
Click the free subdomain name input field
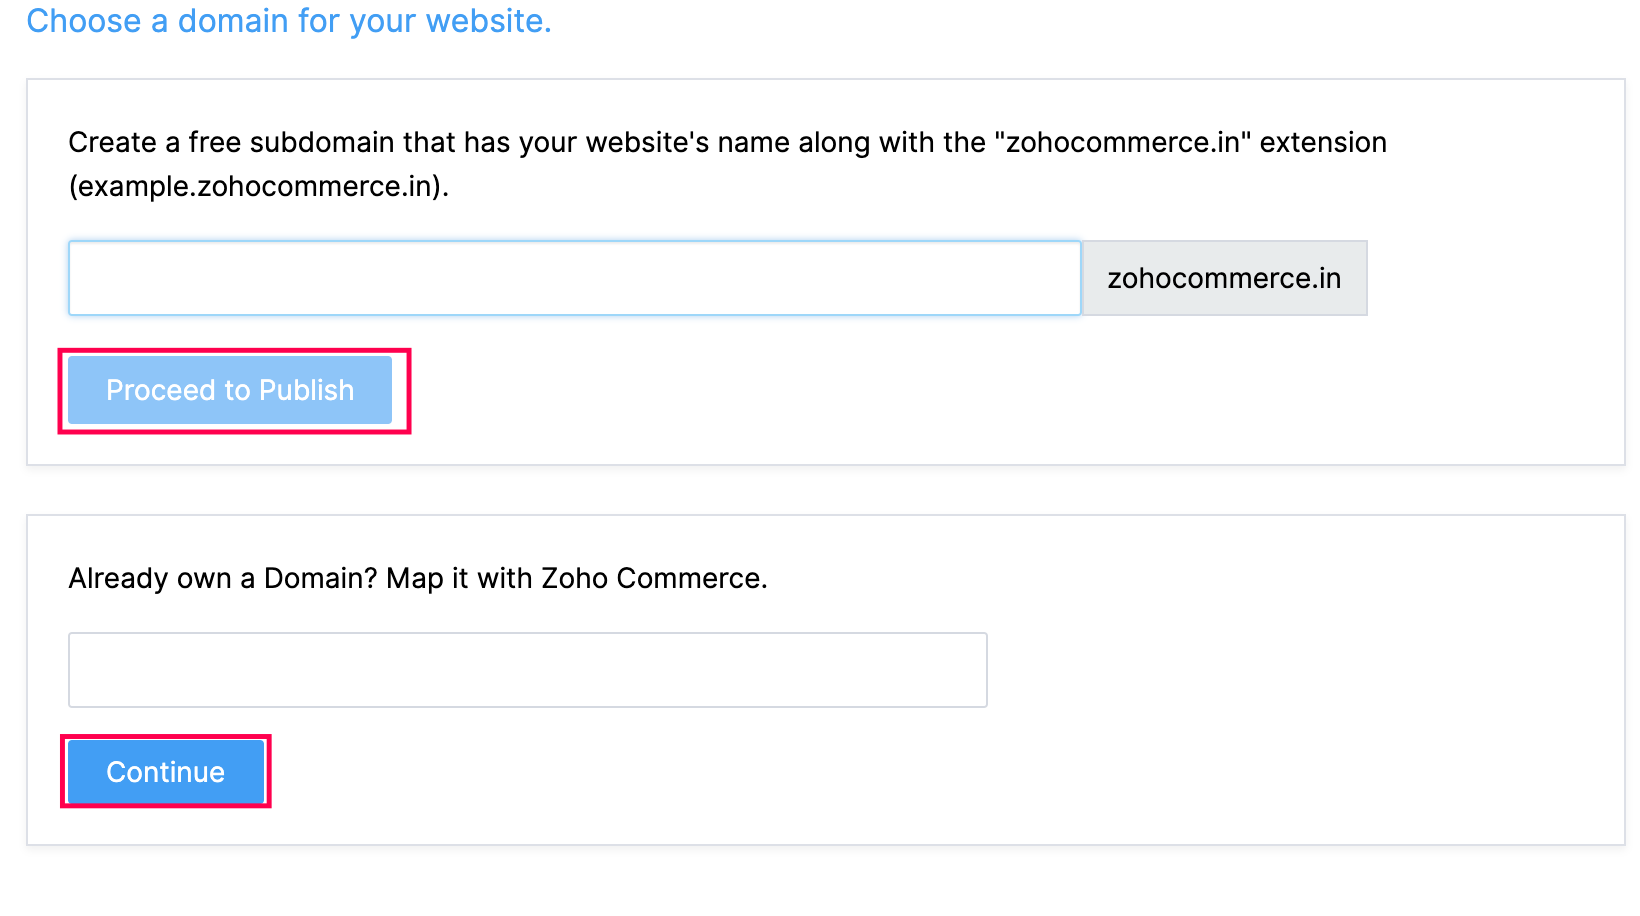click(x=574, y=278)
